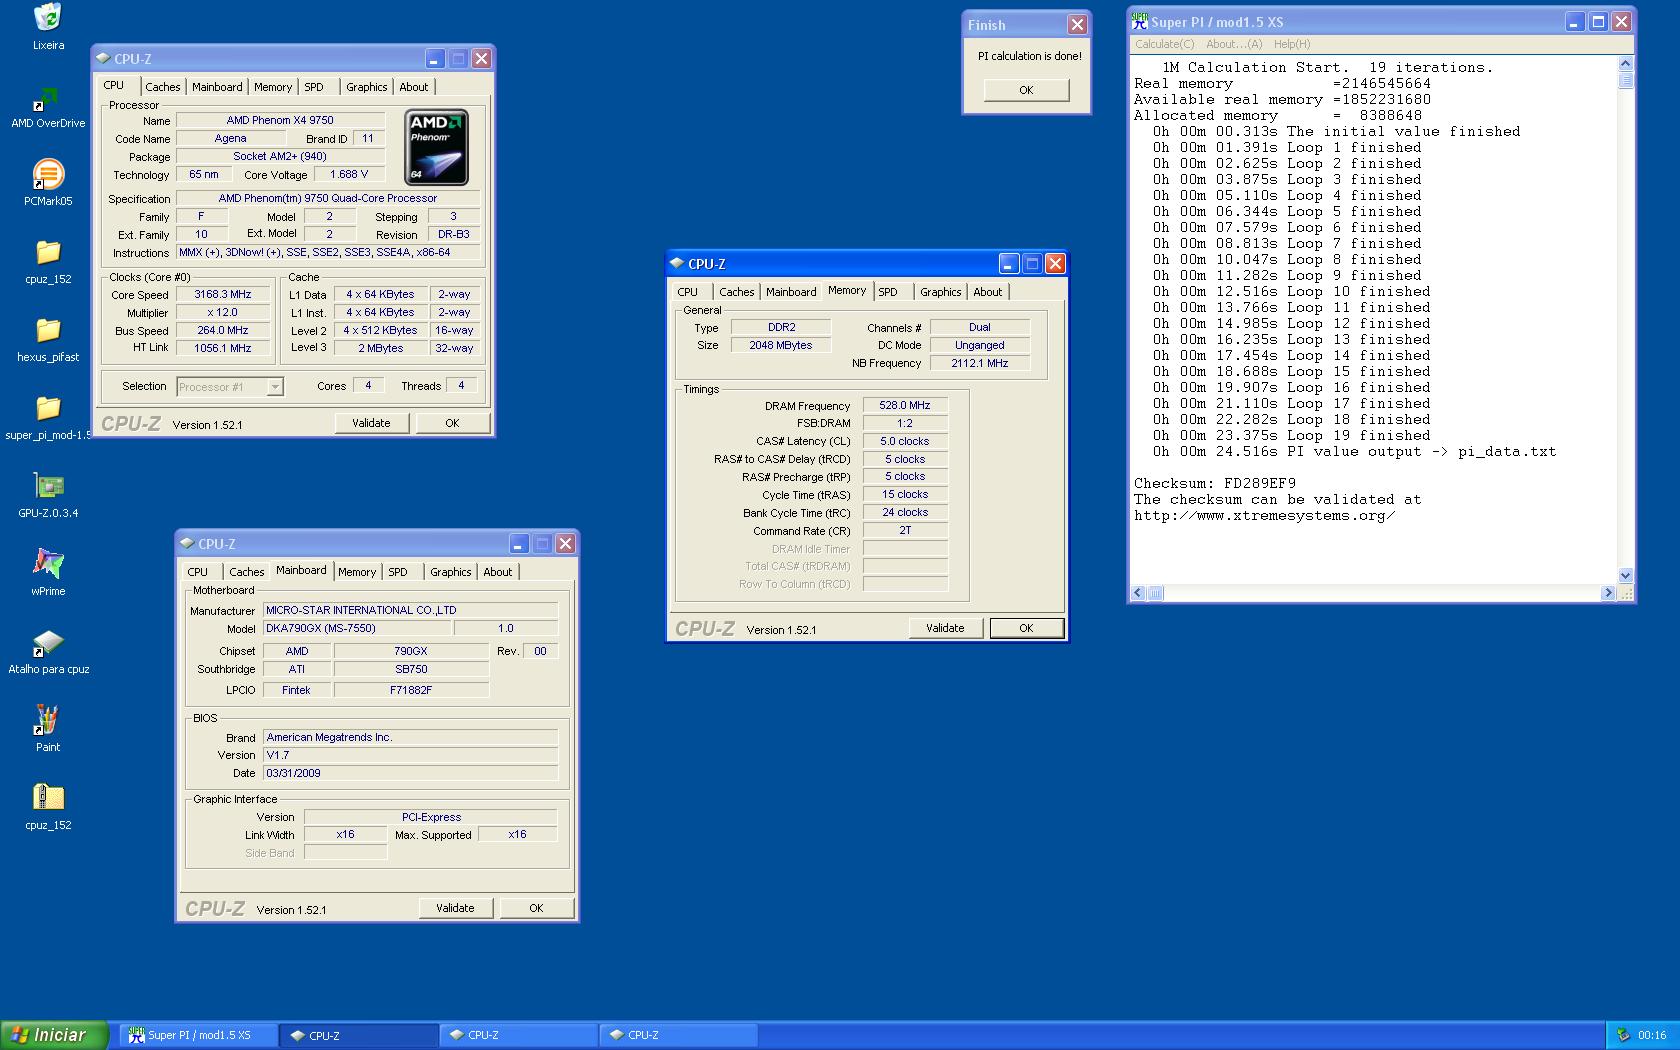The image size is (1680, 1050).
Task: Launch Paint desktop shortcut
Action: point(48,720)
